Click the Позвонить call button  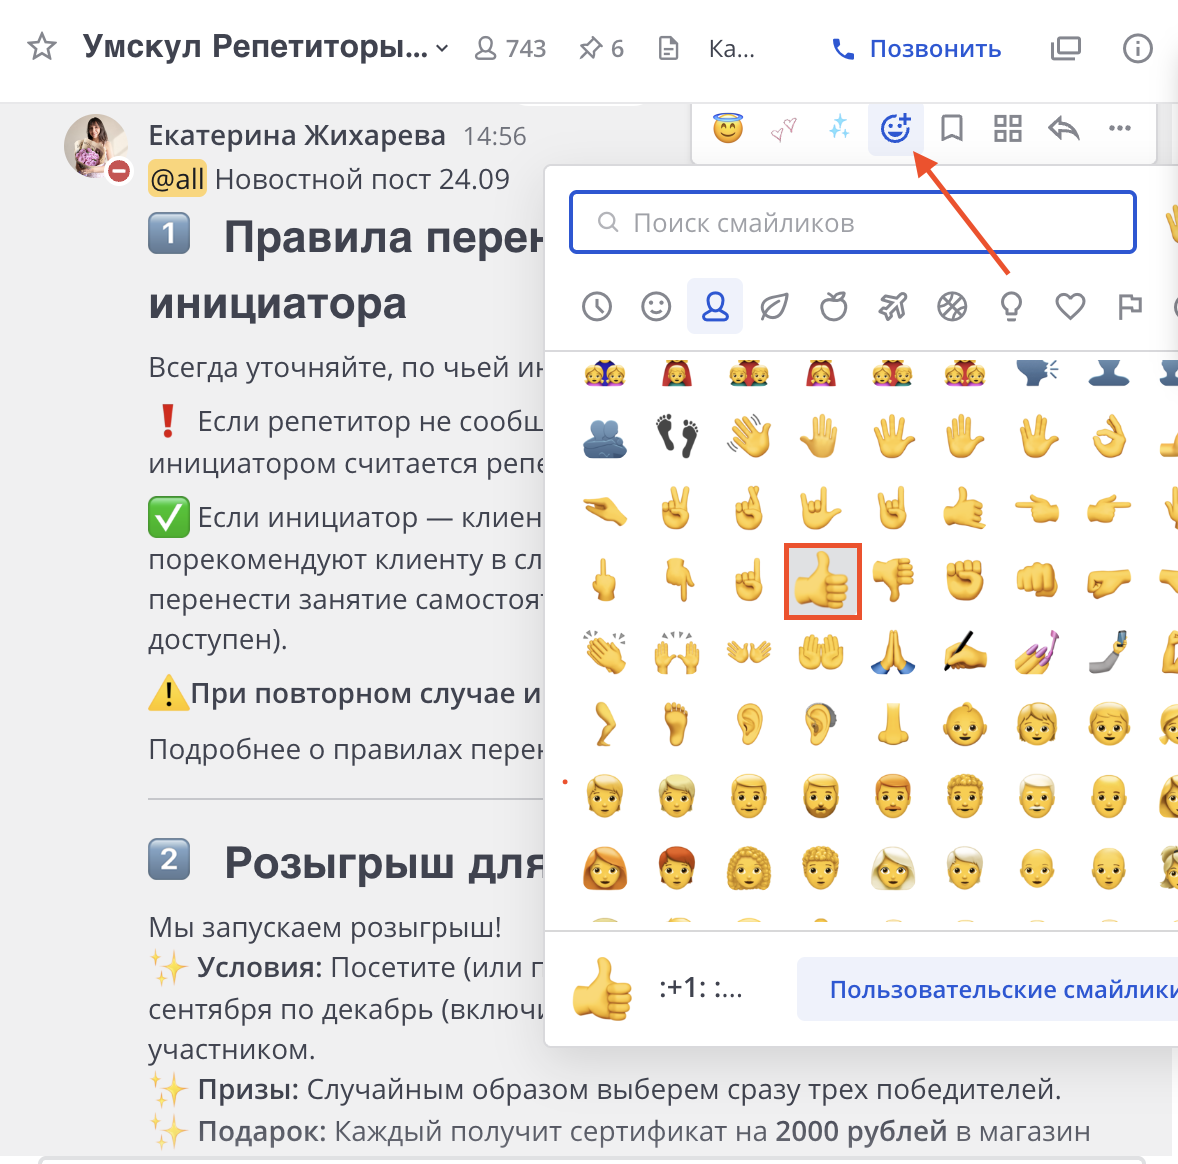pyautogui.click(x=917, y=49)
